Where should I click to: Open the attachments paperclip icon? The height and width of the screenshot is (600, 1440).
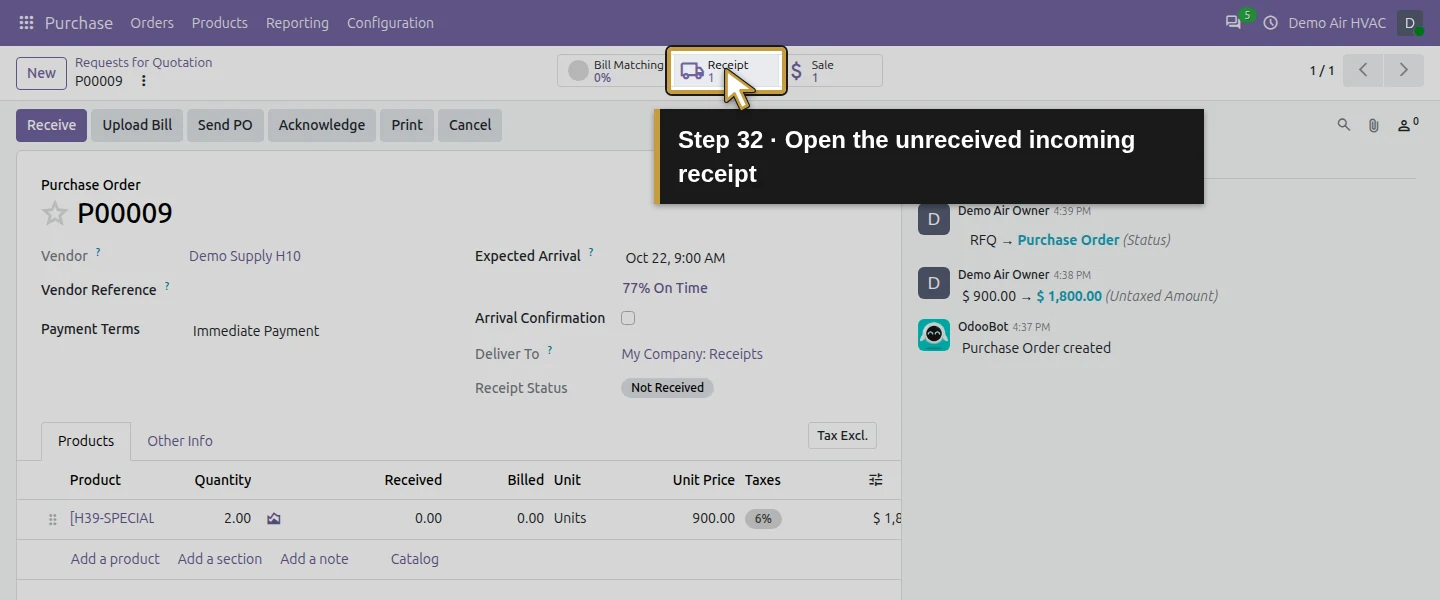(1374, 125)
